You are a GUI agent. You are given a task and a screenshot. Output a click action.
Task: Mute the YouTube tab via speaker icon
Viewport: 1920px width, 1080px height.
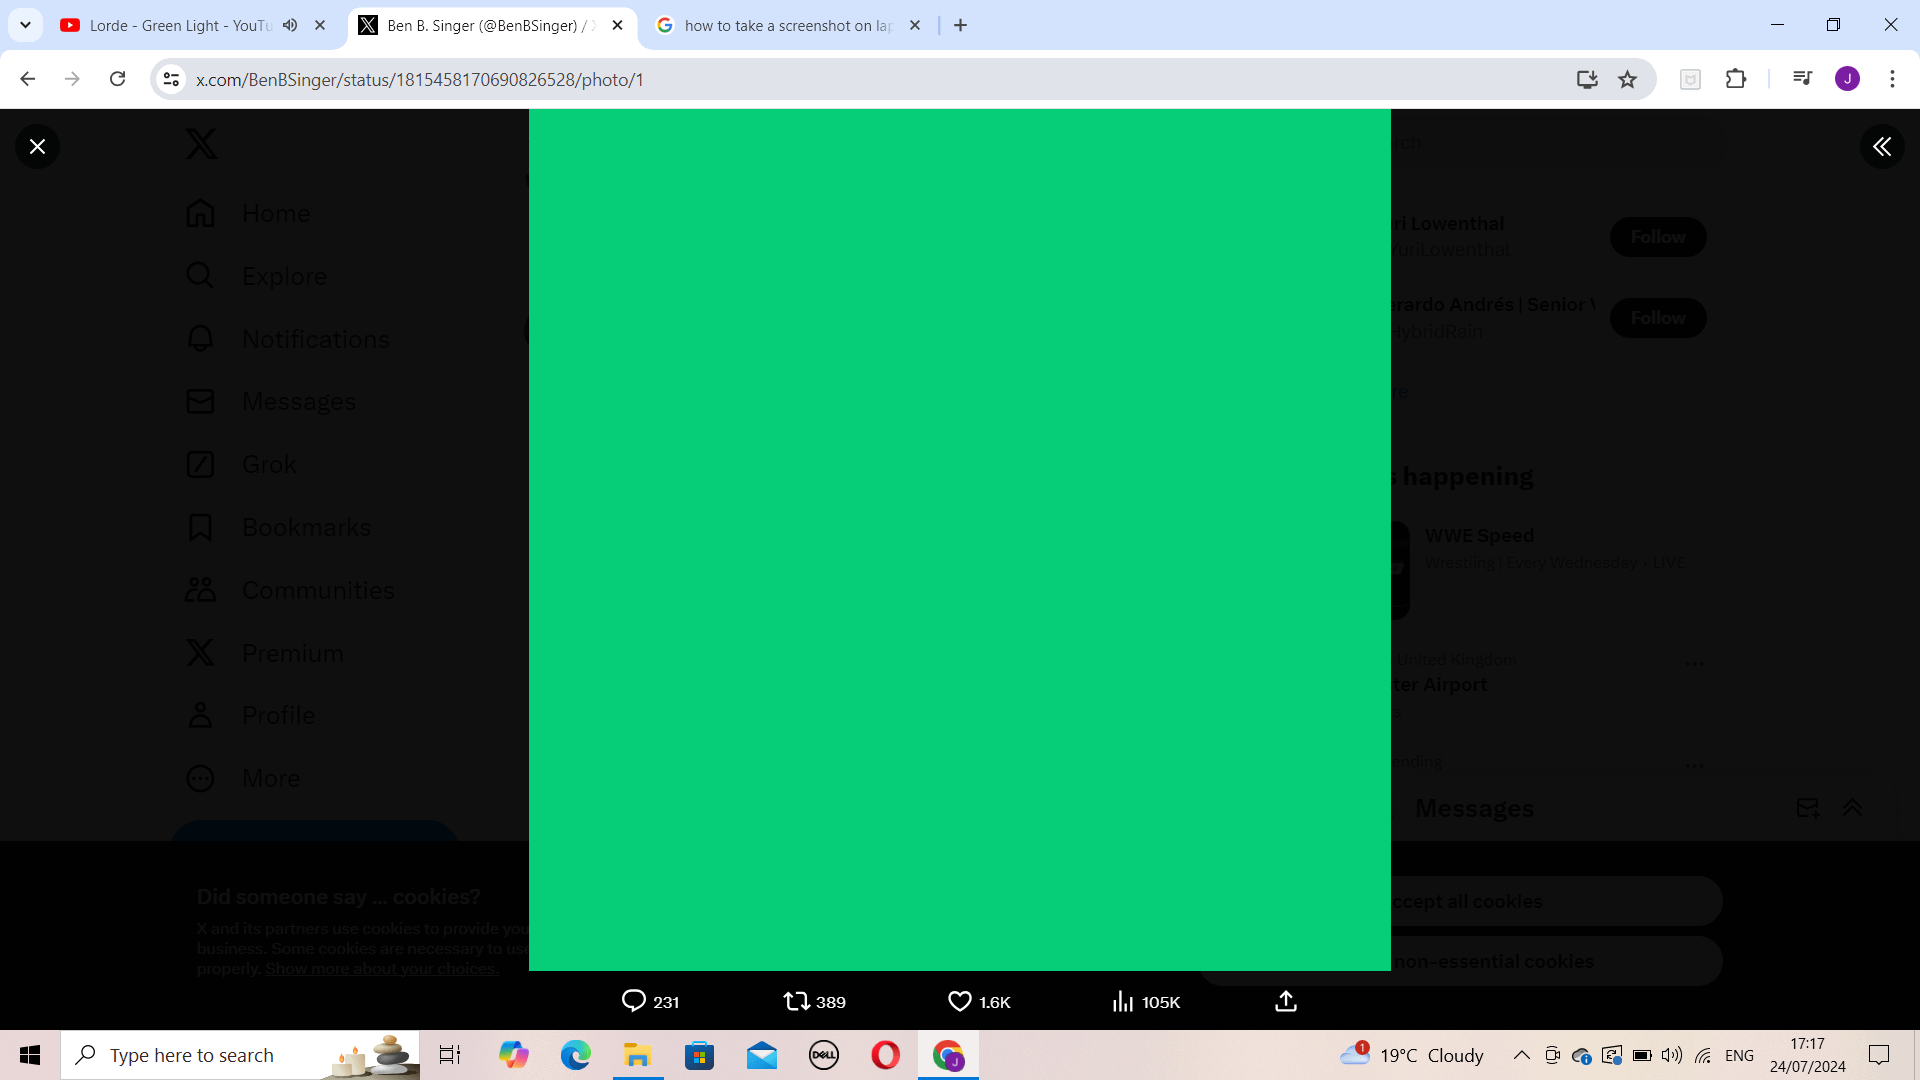290,25
